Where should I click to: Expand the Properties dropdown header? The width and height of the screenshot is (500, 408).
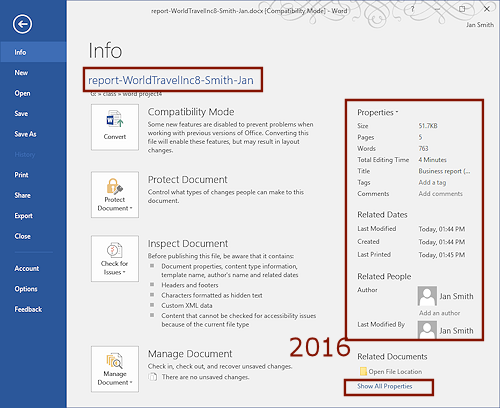click(x=378, y=112)
